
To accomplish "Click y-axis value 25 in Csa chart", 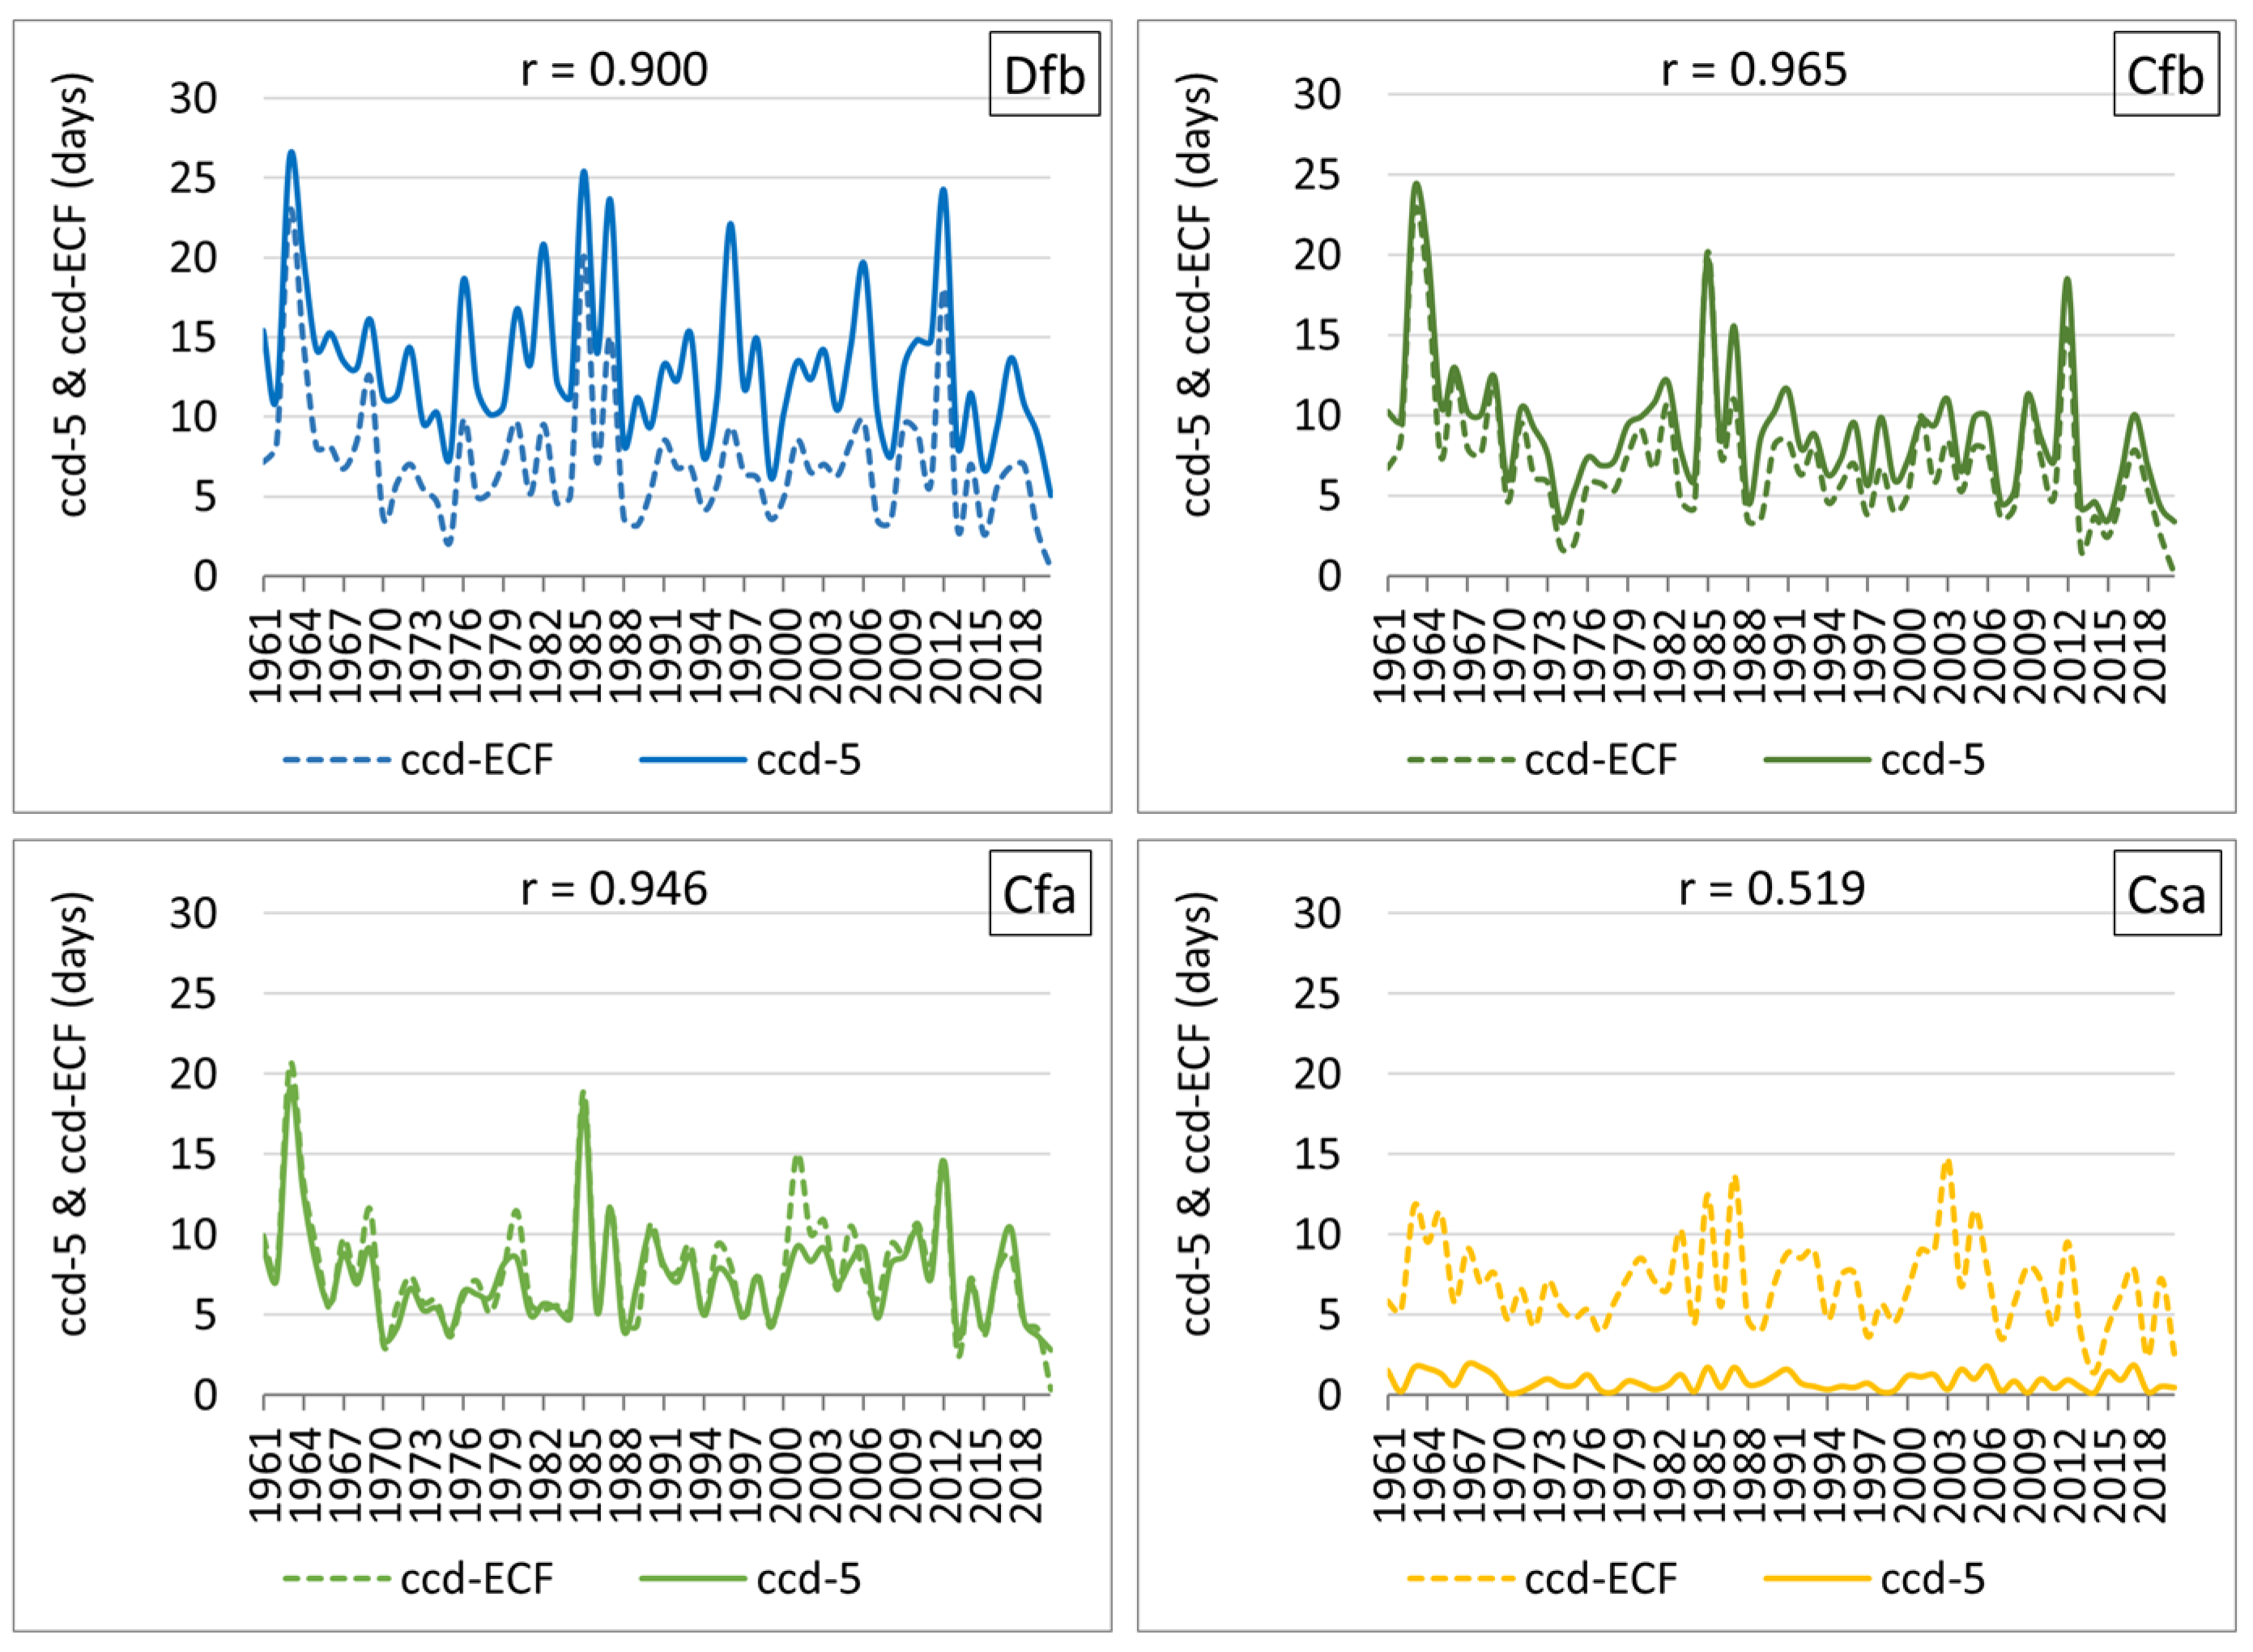I will pyautogui.click(x=1317, y=994).
